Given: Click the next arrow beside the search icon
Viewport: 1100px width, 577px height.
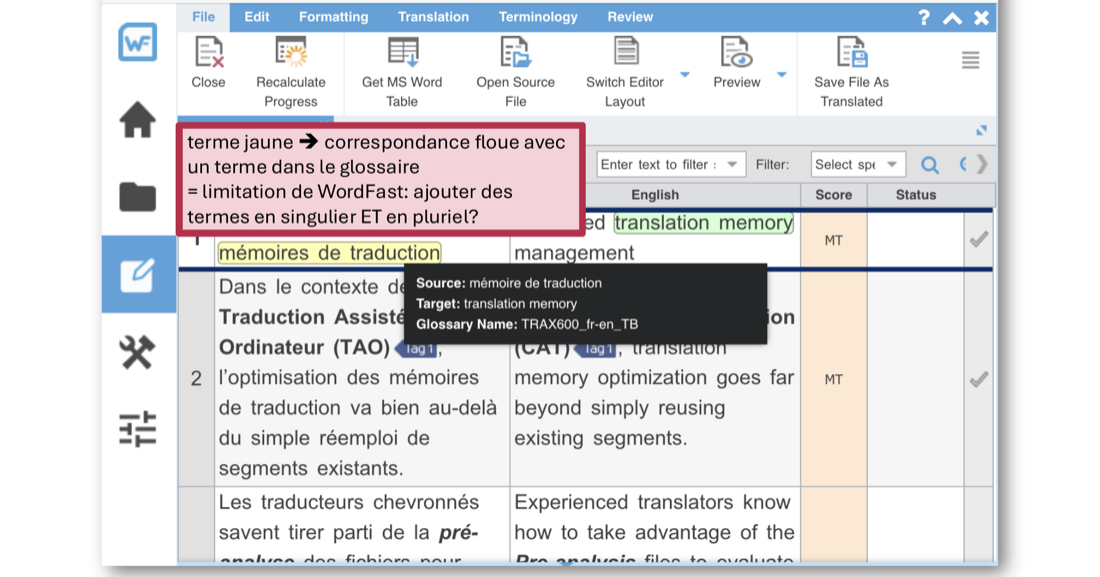Looking at the screenshot, I should point(982,164).
